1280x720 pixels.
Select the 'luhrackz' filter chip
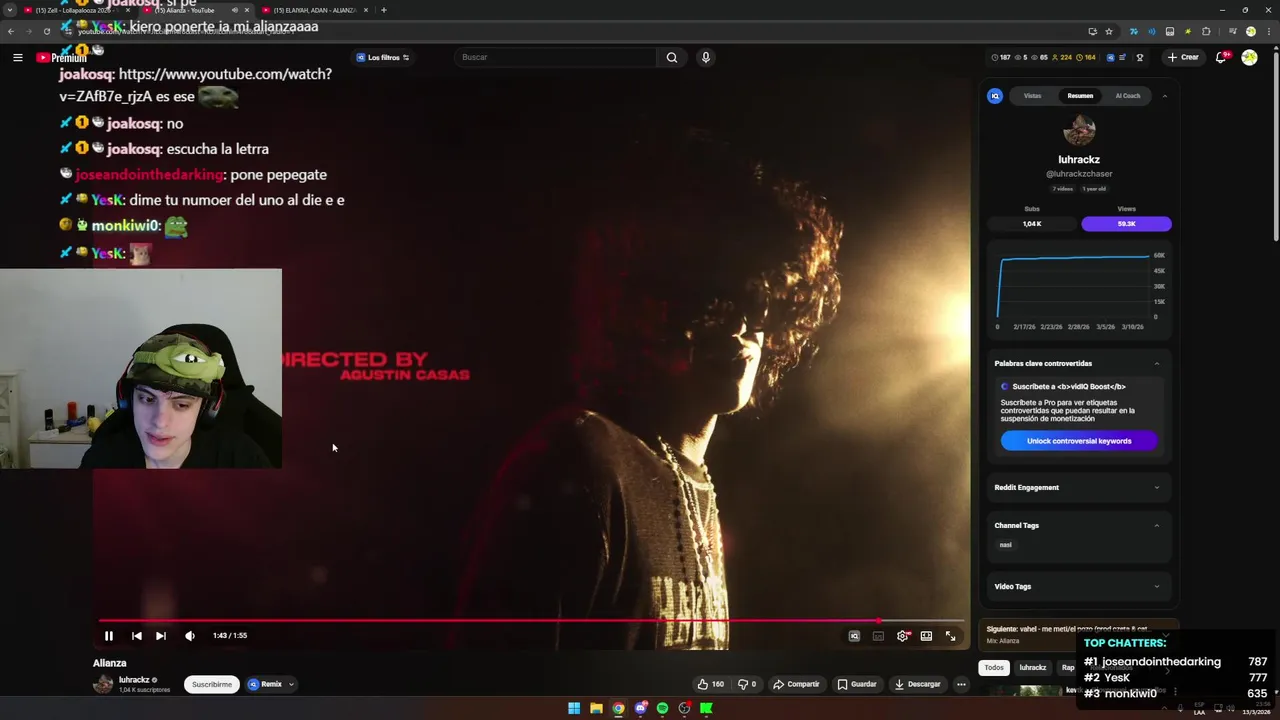pos(1033,667)
